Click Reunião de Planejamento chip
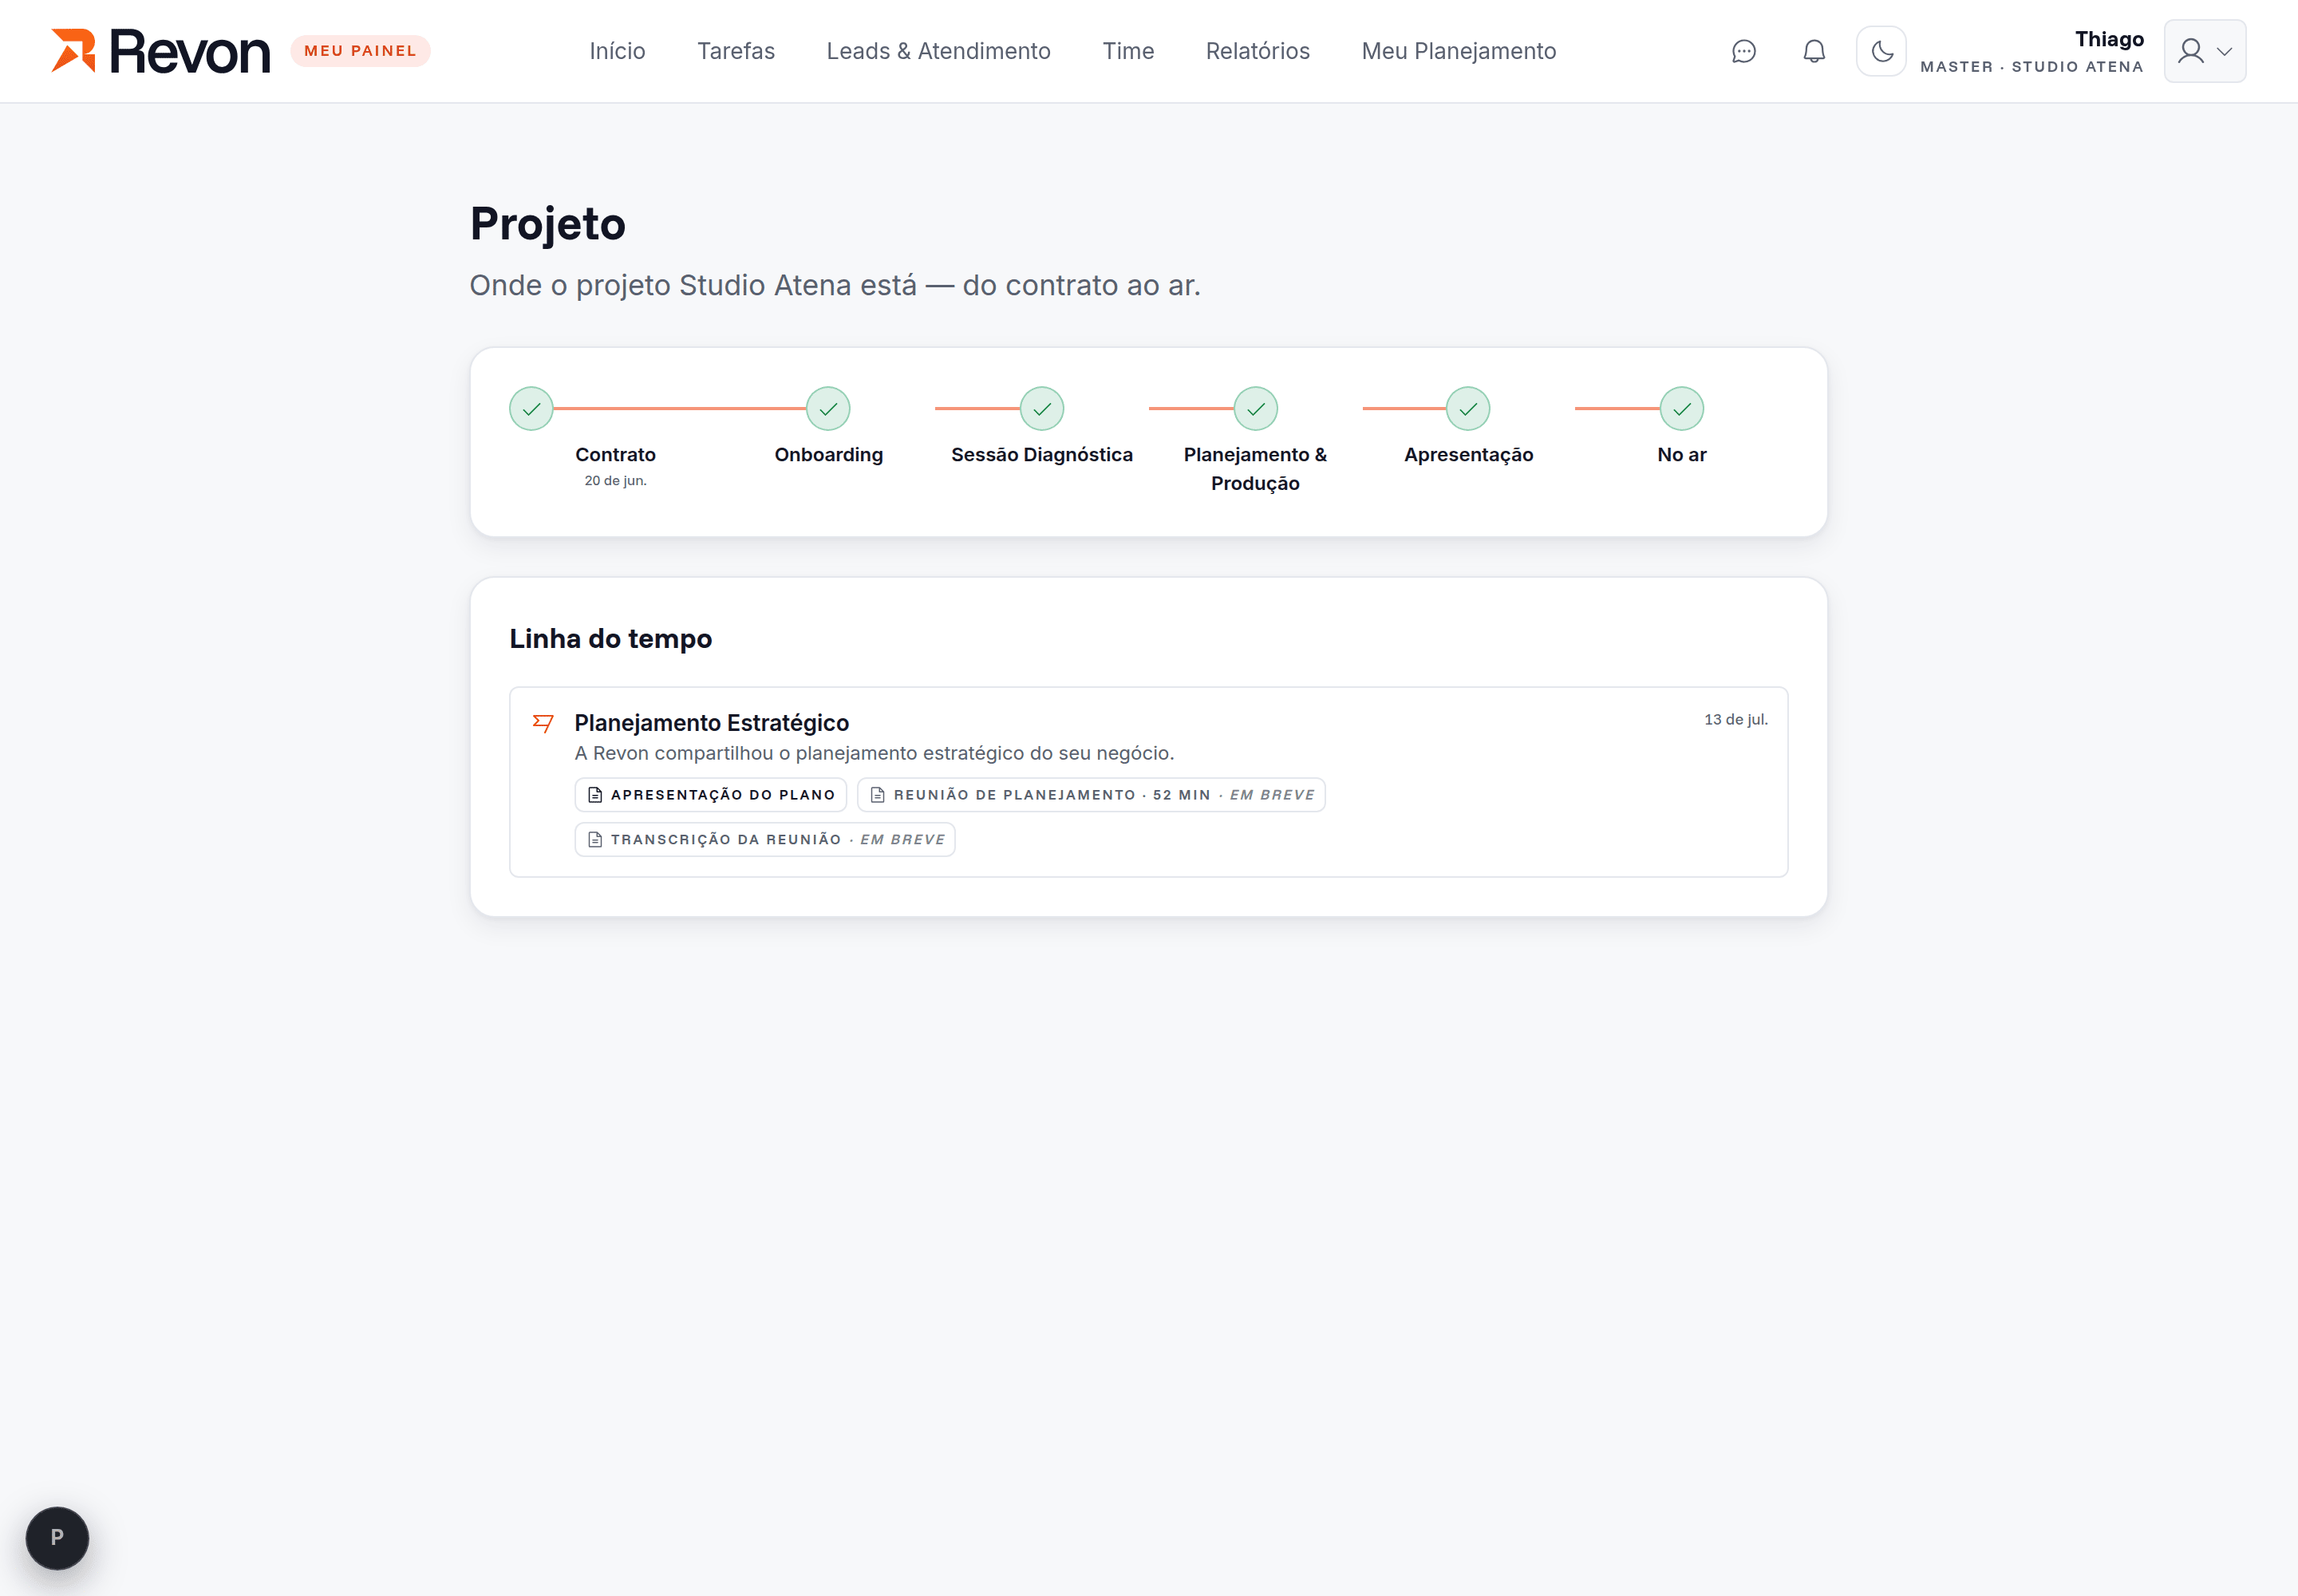 click(x=1091, y=795)
